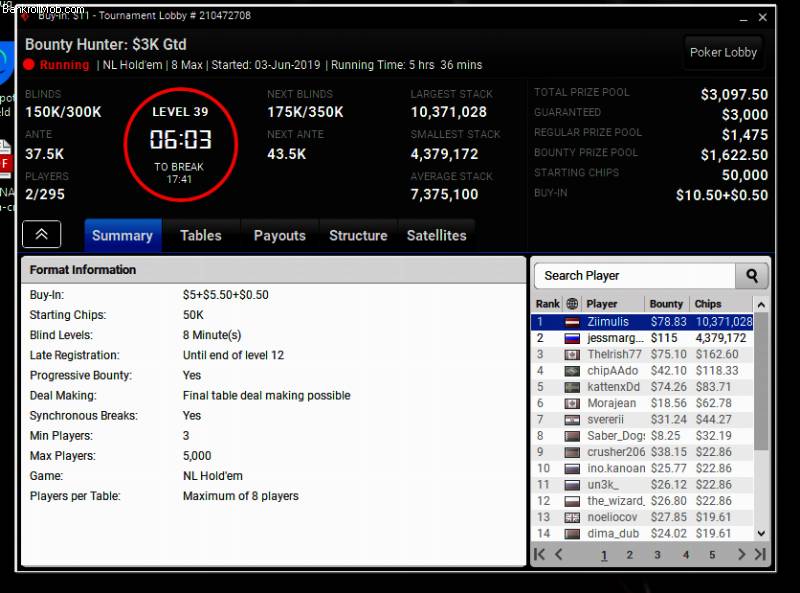This screenshot has height=593, width=800.
Task: Sort players by the globe country column
Action: tap(572, 304)
